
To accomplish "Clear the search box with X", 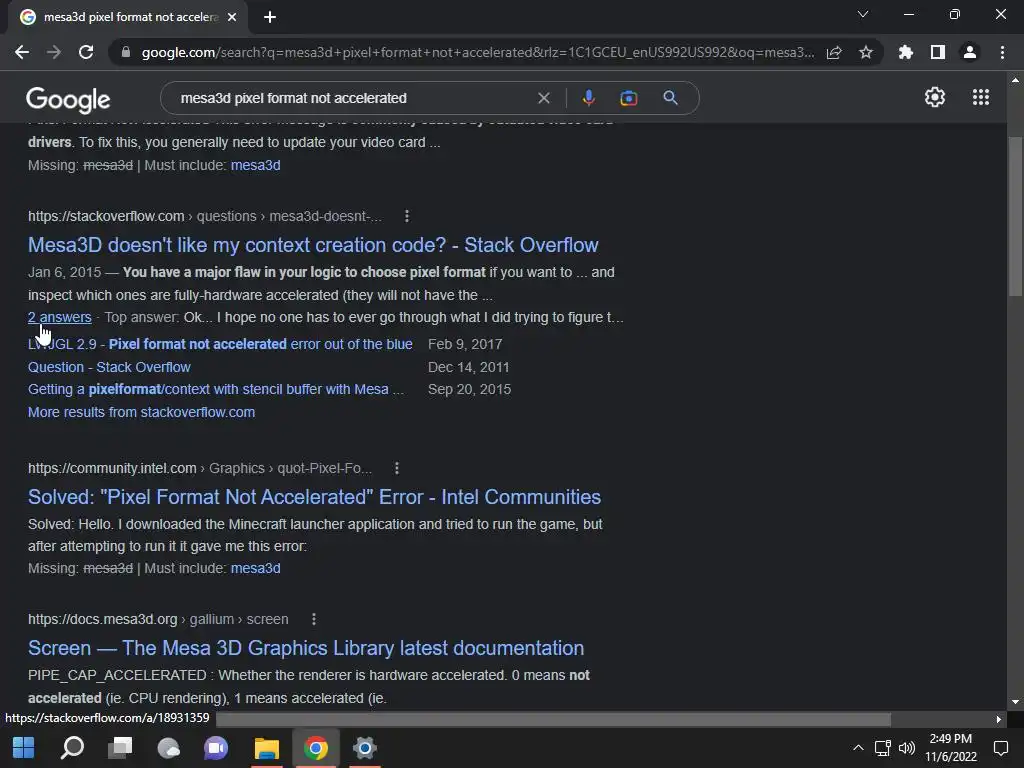I will (x=543, y=98).
